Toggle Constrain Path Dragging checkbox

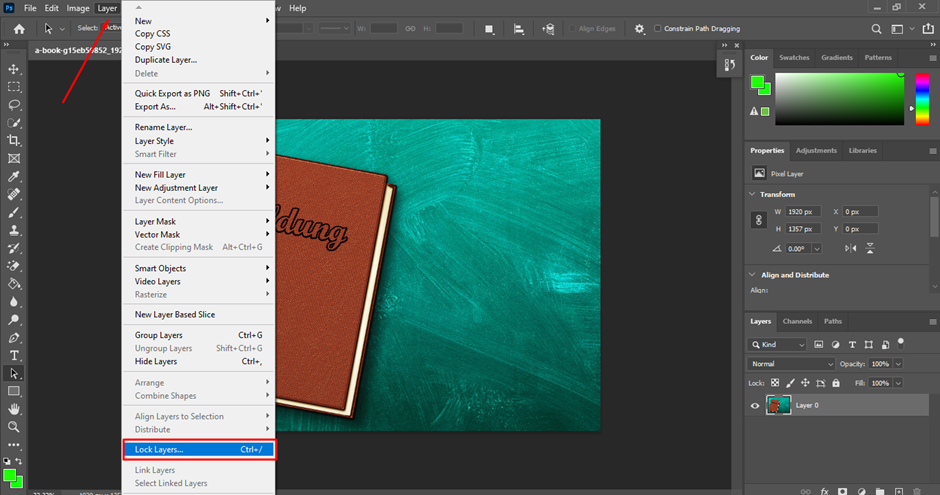click(x=658, y=29)
